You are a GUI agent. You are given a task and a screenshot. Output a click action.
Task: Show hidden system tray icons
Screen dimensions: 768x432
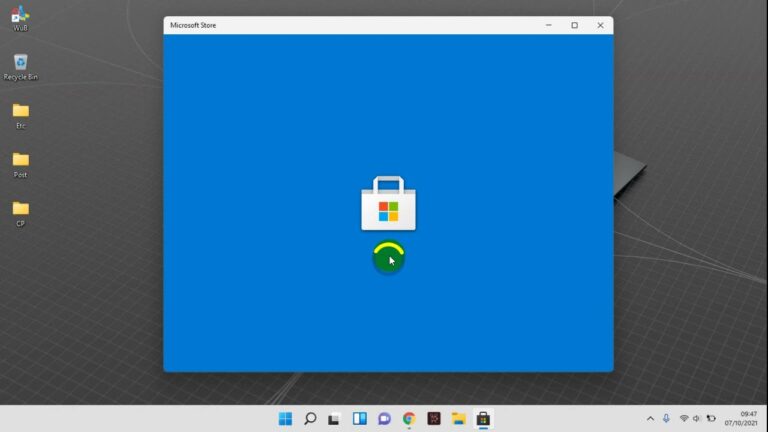coord(650,419)
